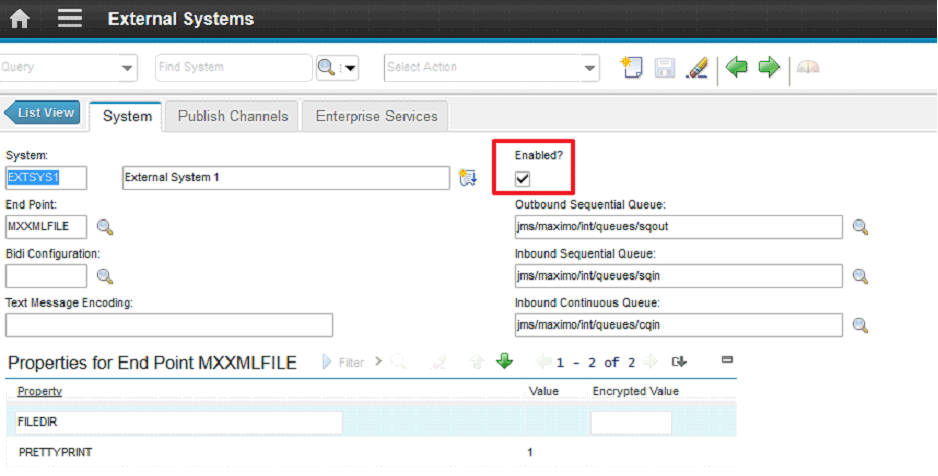This screenshot has width=938, height=476.
Task: Move to next row with green down arrow
Action: pyautogui.click(x=505, y=361)
